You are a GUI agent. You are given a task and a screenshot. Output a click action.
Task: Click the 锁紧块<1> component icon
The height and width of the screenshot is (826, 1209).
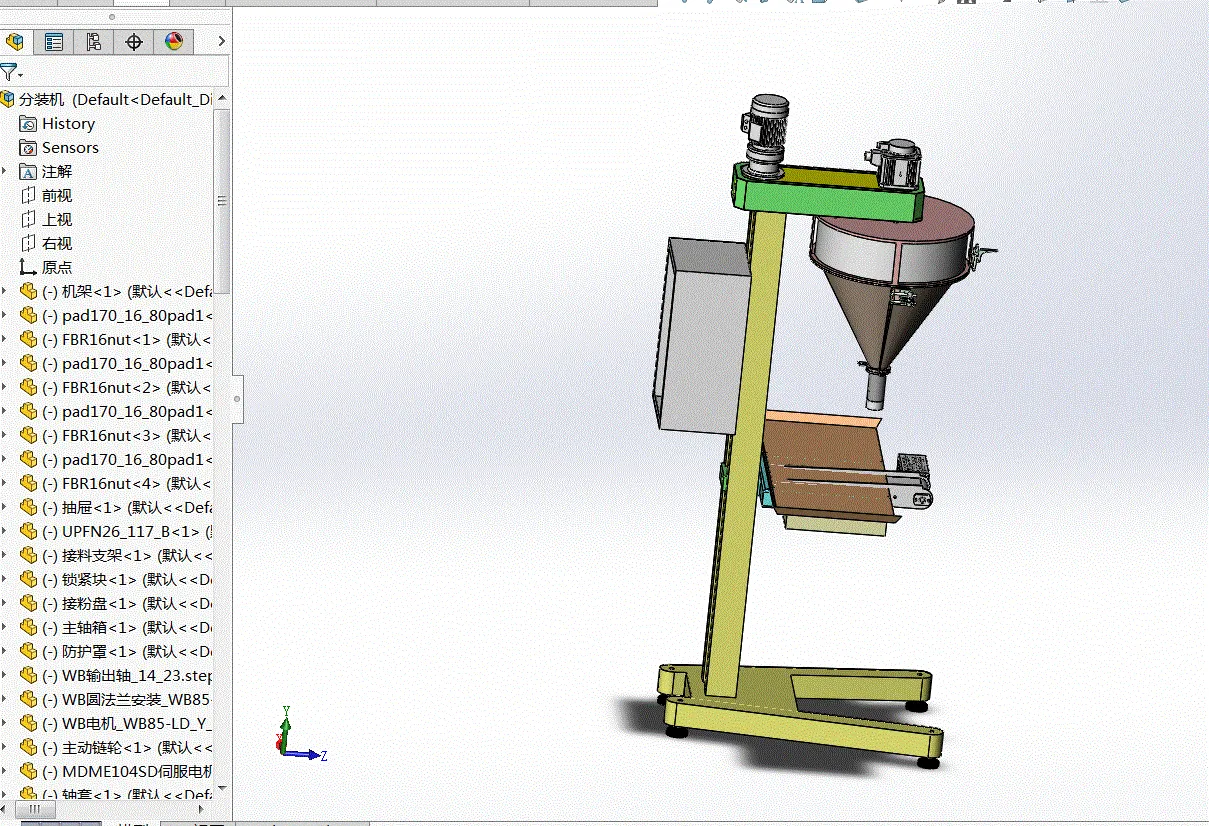(28, 580)
